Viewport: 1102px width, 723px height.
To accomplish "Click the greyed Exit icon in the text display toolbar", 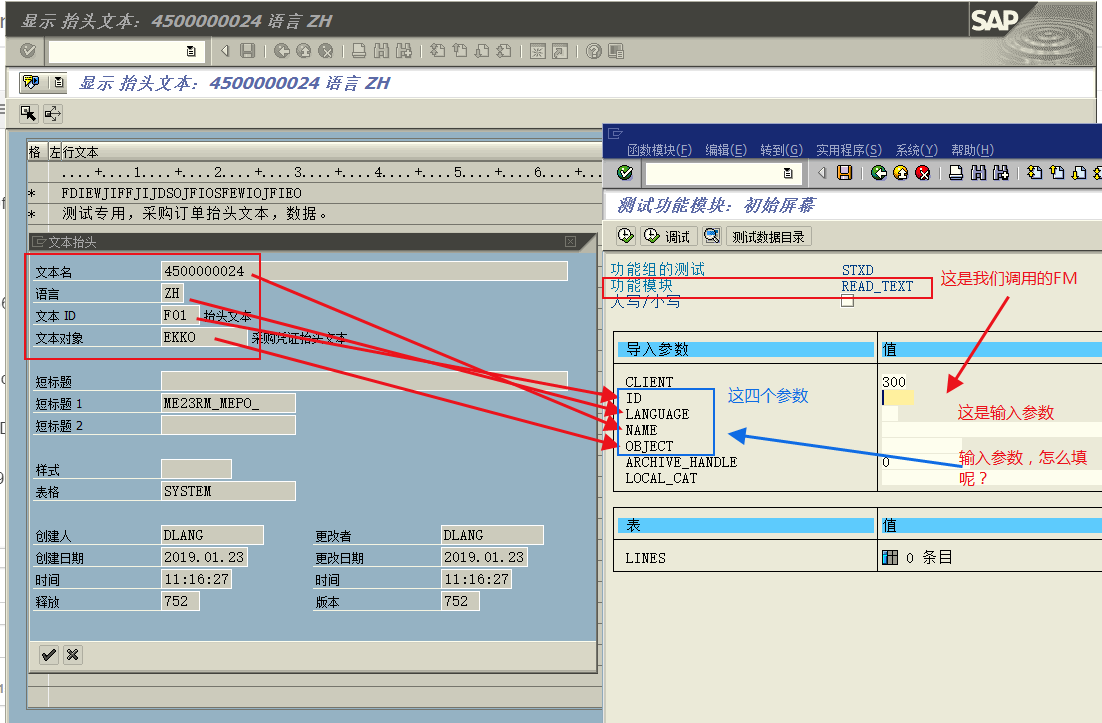I will coord(304,51).
